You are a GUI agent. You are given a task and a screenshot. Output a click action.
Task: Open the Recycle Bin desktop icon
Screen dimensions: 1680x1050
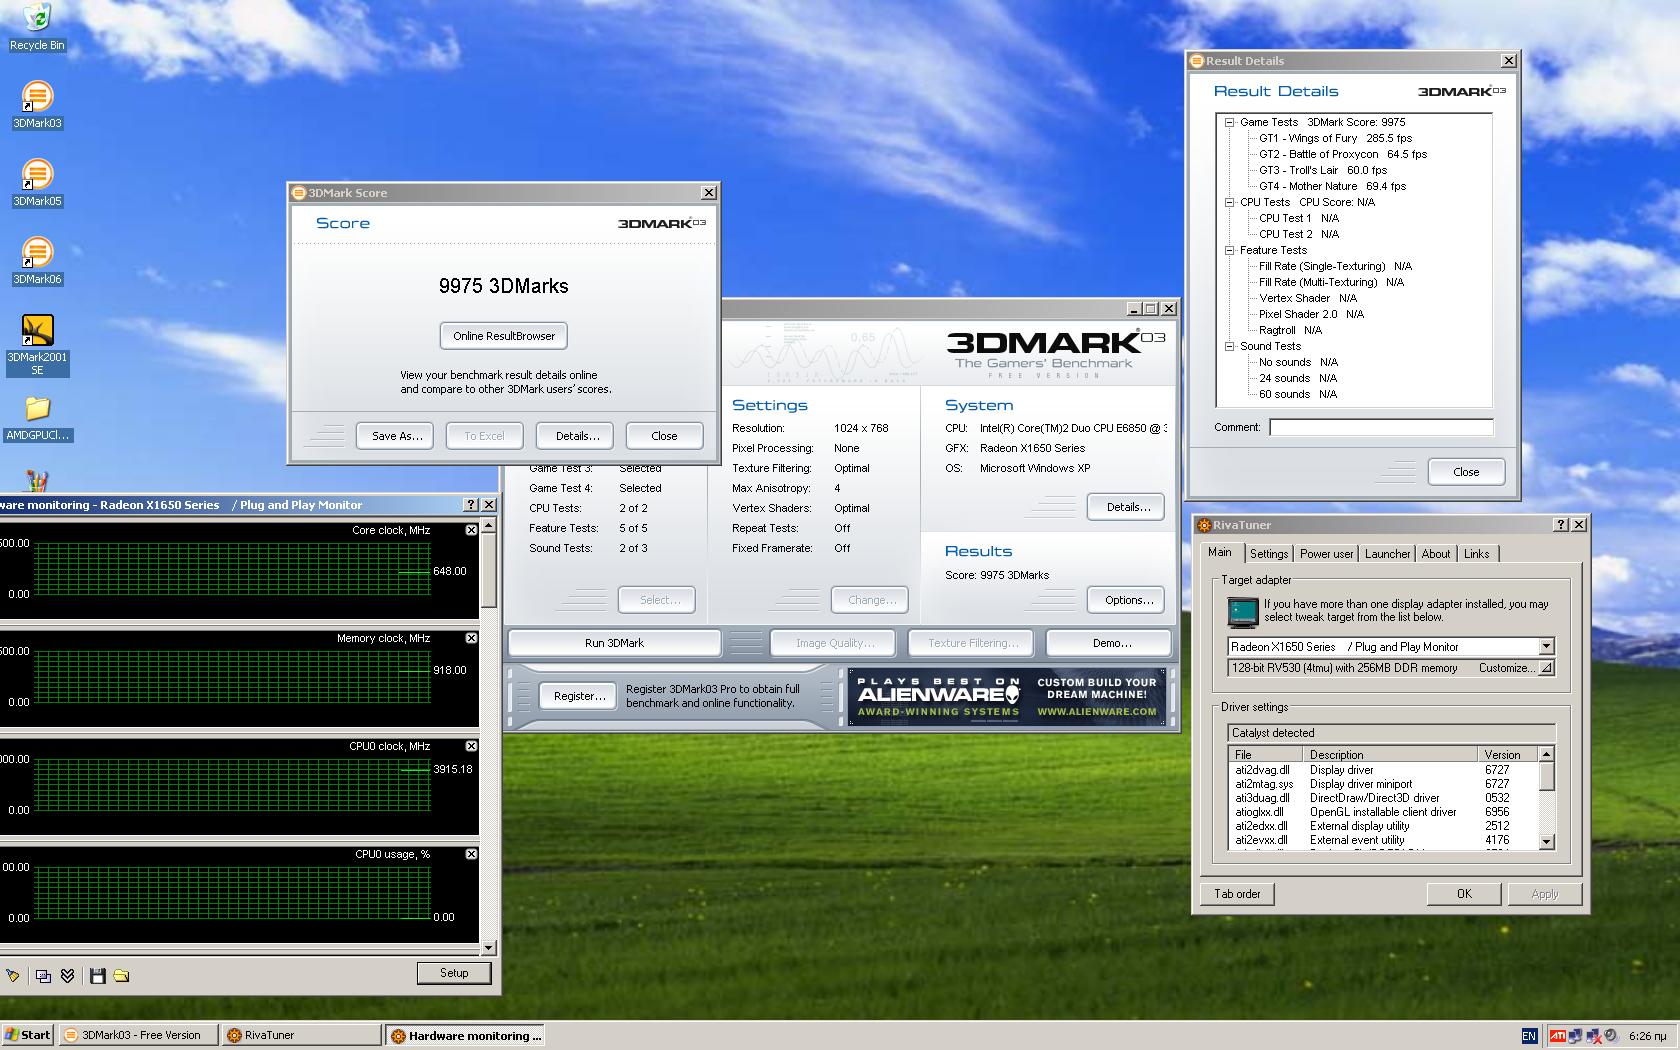(x=37, y=27)
